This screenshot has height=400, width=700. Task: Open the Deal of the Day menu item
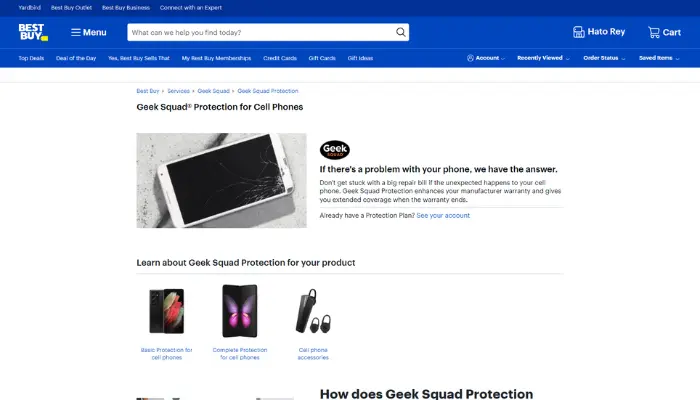(x=76, y=58)
